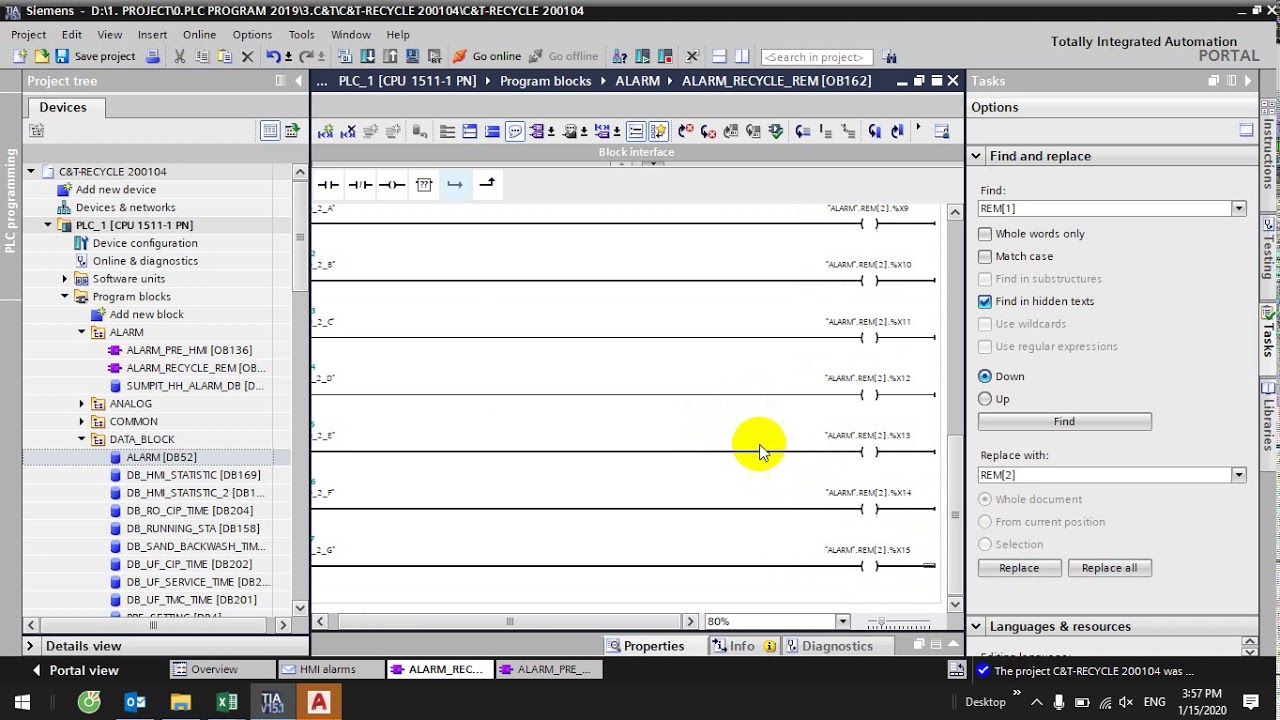Screen dimensions: 1280x720
Task: Click the compile icon
Action: click(345, 56)
